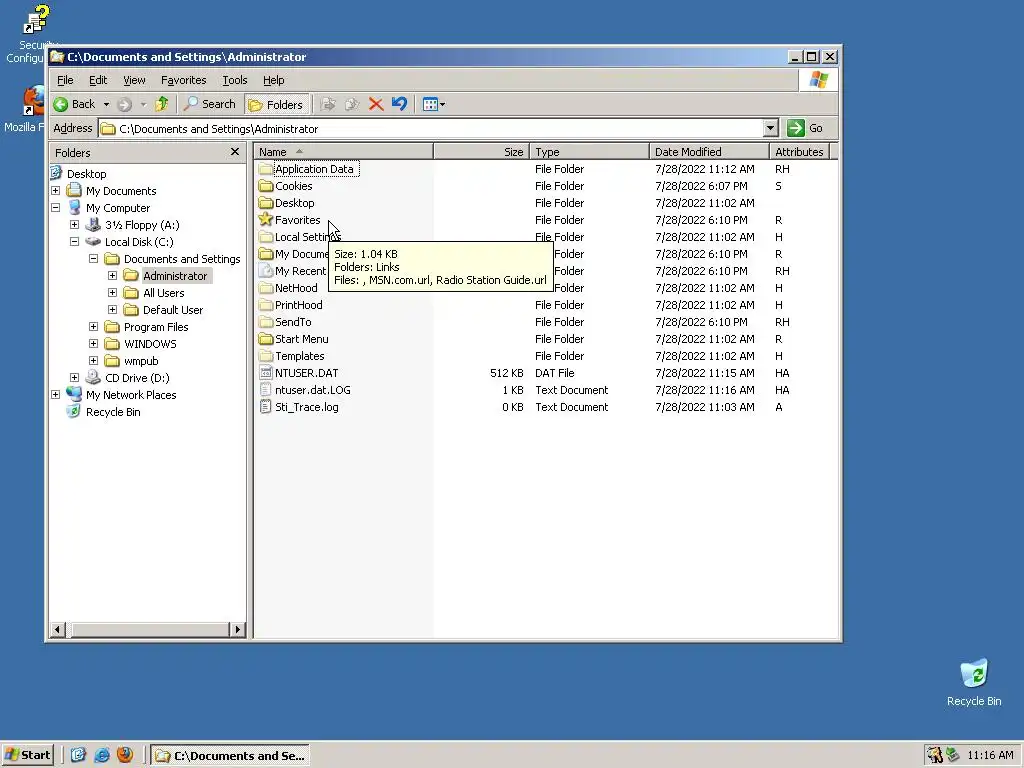Click left arrow of Folders scrollbar

click(57, 630)
